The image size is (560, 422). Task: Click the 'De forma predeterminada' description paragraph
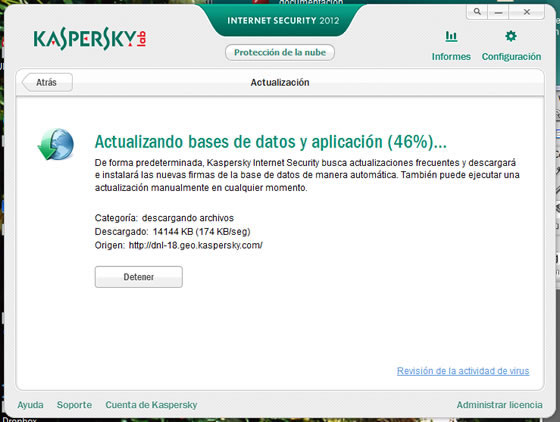click(x=307, y=175)
